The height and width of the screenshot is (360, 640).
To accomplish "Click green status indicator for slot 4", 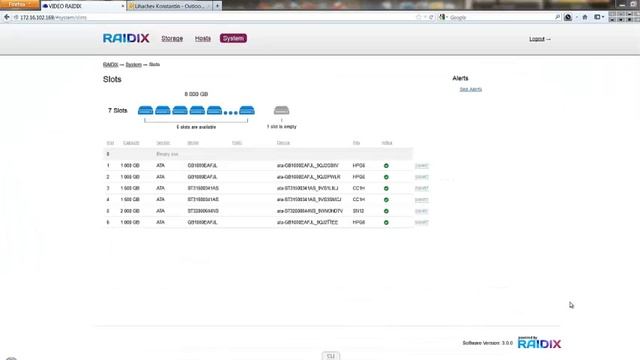I will click(386, 200).
